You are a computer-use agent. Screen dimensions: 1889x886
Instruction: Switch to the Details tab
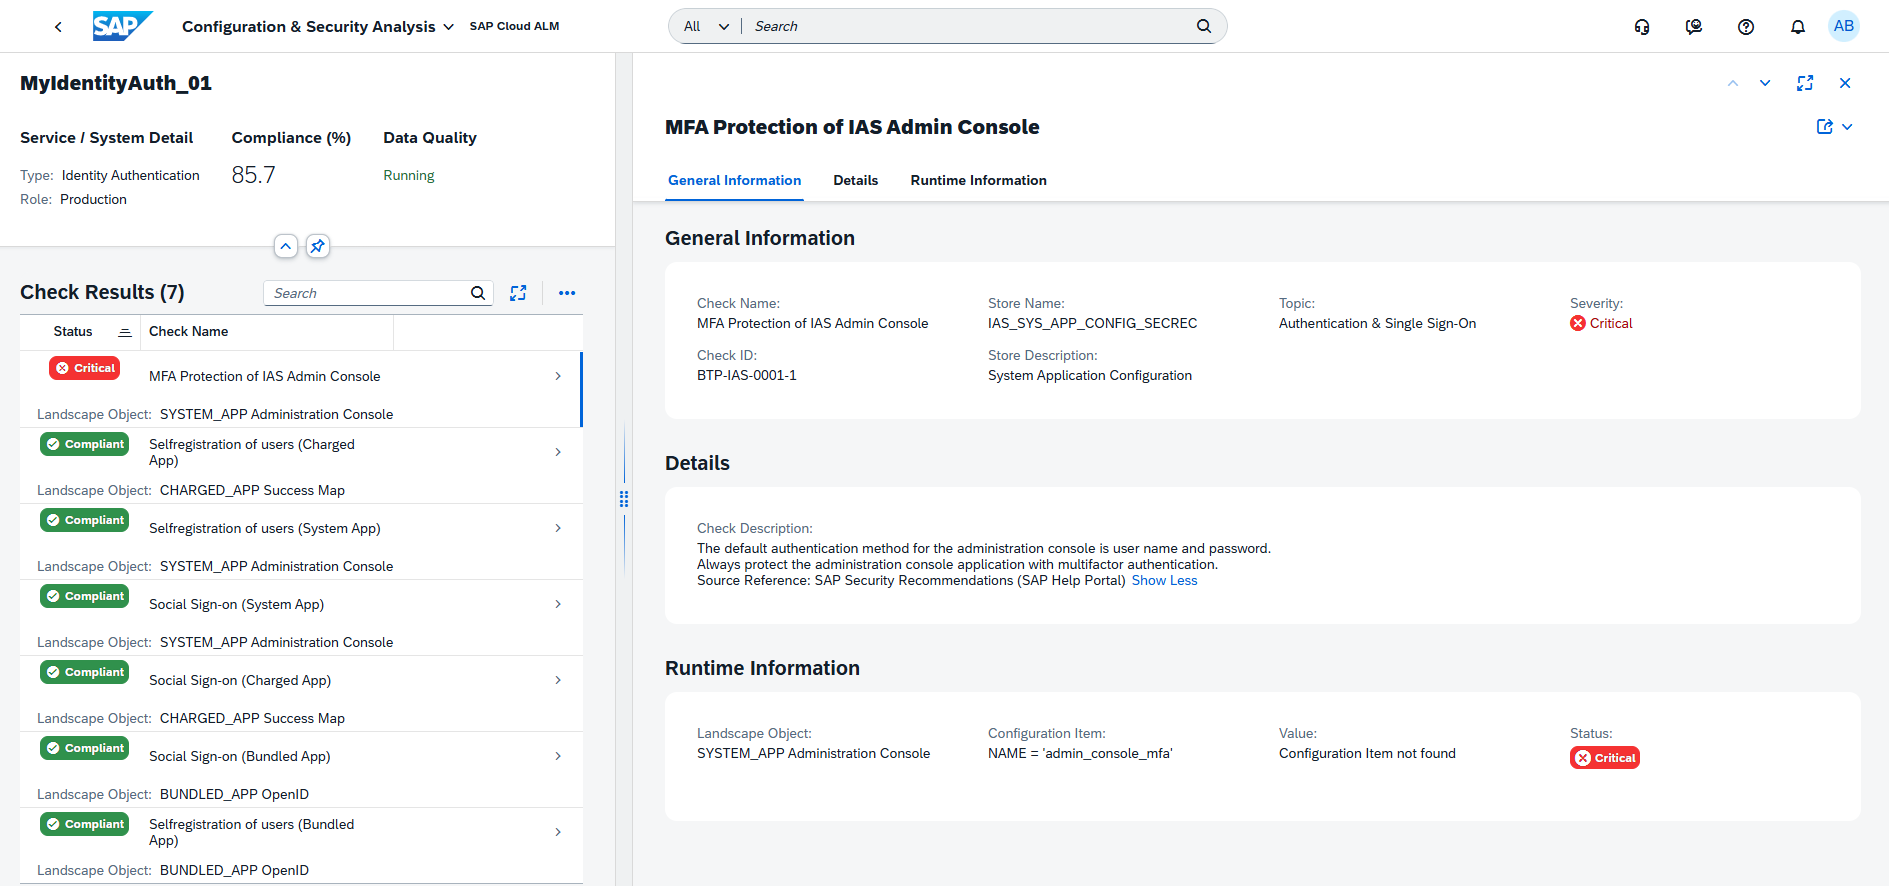click(855, 181)
